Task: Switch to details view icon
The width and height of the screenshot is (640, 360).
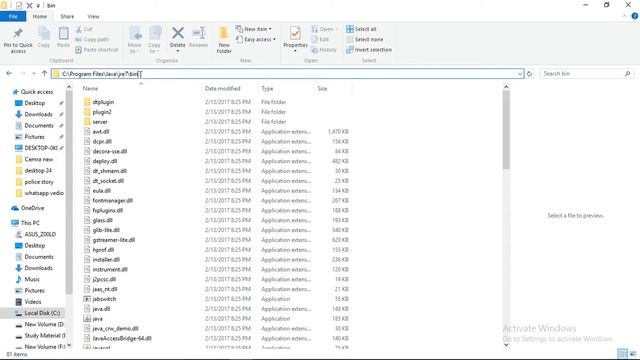Action: (x=622, y=353)
